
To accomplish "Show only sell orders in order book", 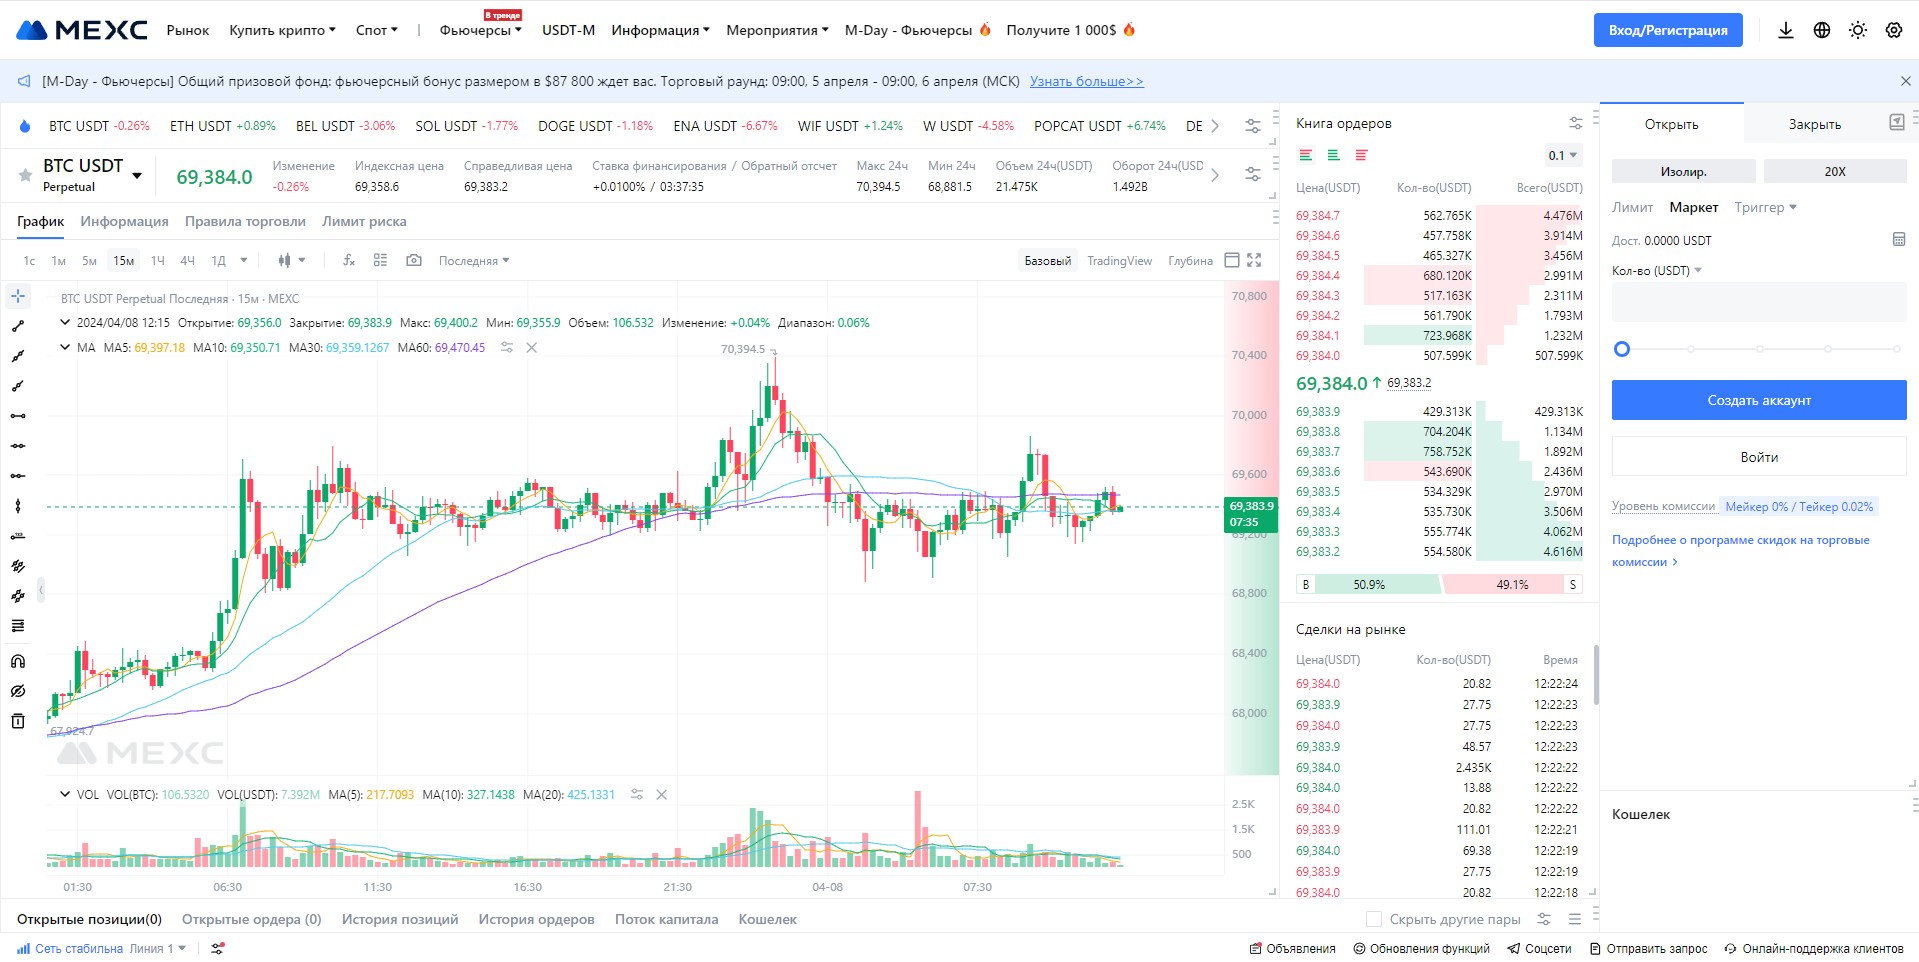I will pos(1361,155).
